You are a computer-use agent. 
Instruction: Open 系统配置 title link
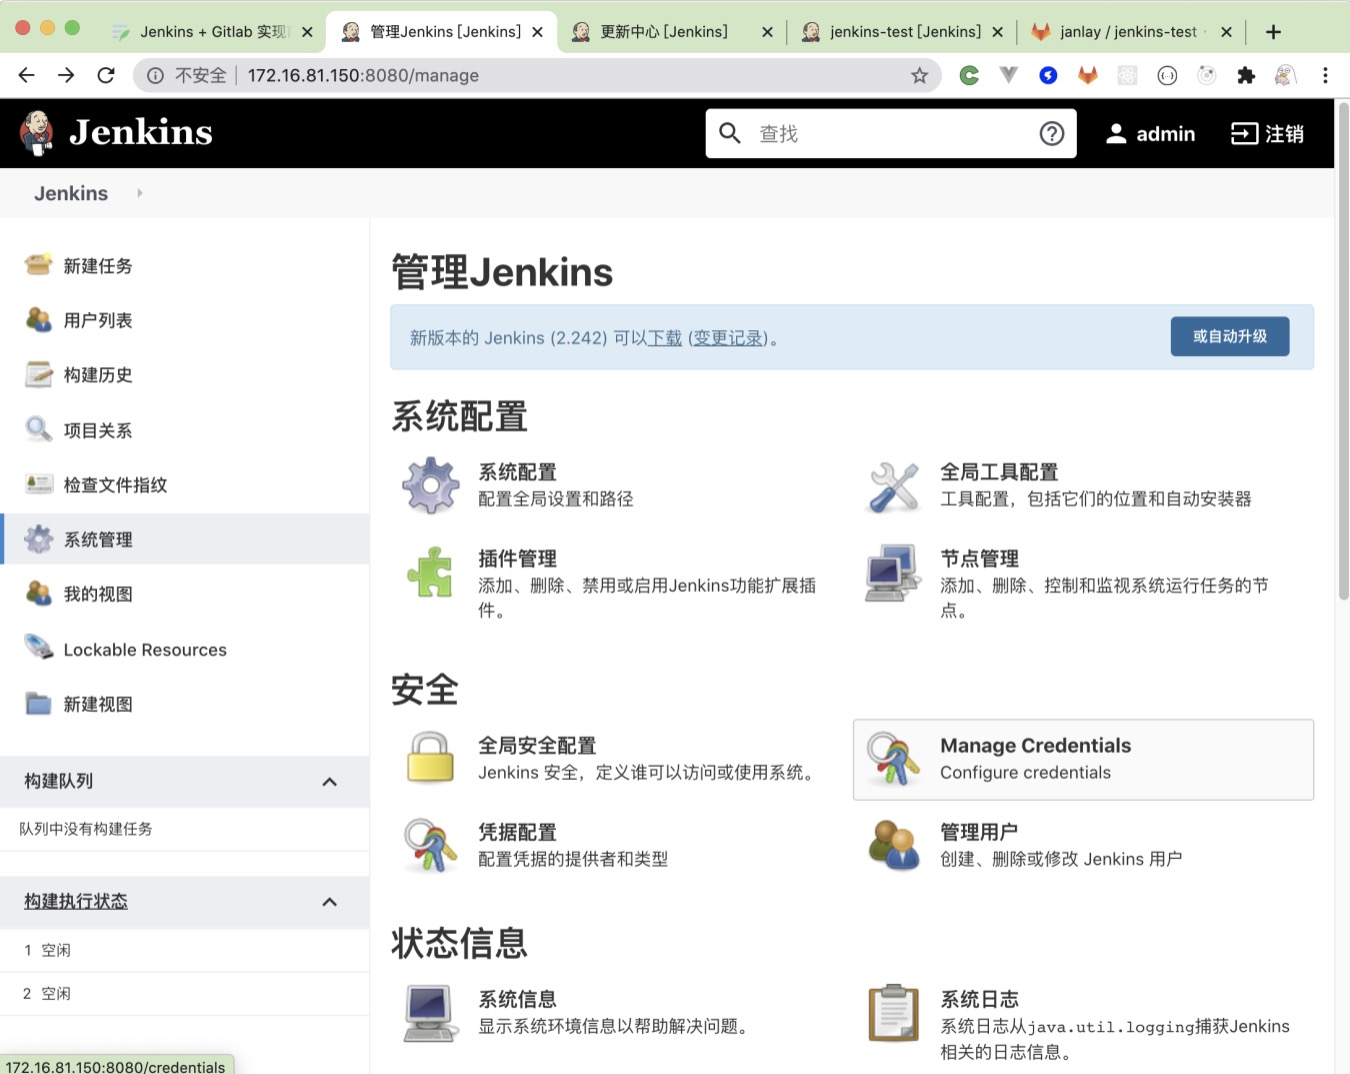coord(517,472)
